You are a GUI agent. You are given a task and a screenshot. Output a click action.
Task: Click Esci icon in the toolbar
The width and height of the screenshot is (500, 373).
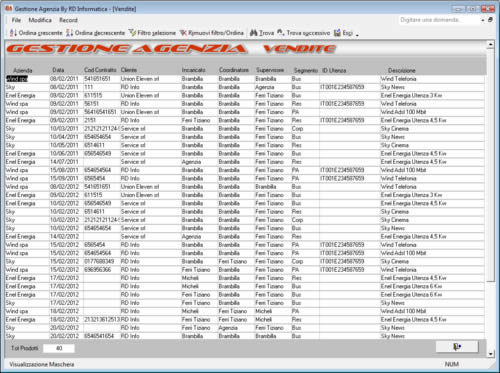click(x=337, y=33)
